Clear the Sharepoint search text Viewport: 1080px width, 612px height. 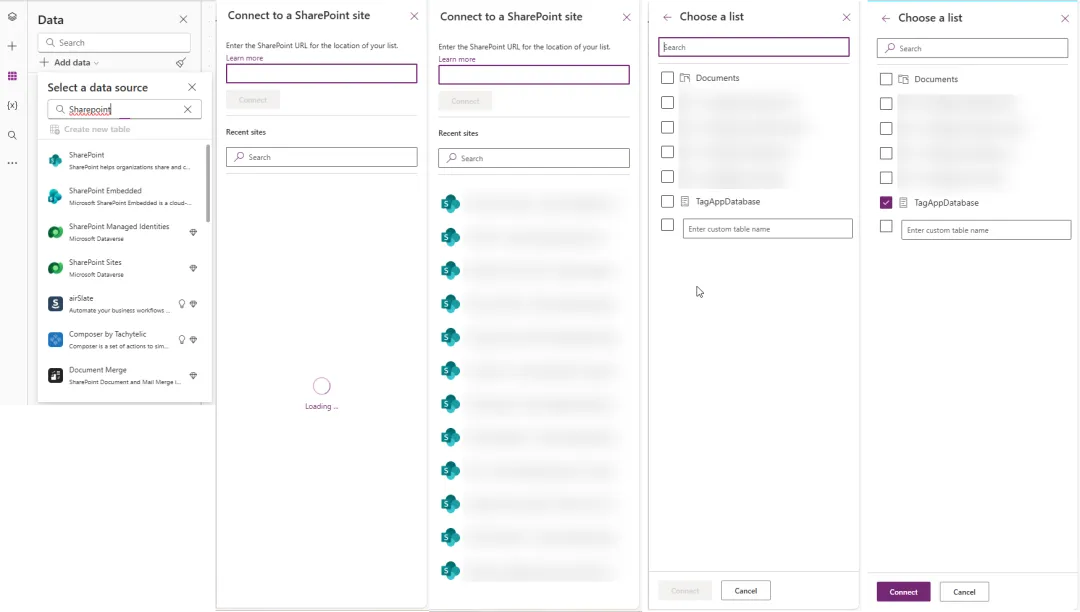tap(187, 109)
